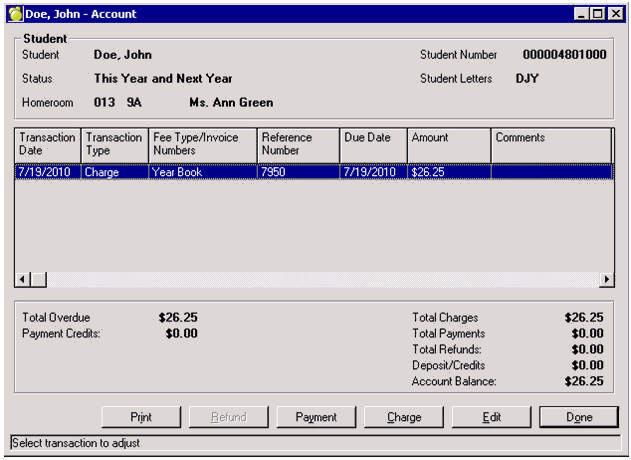Close the Account window
The height and width of the screenshot is (460, 631).
[x=615, y=15]
